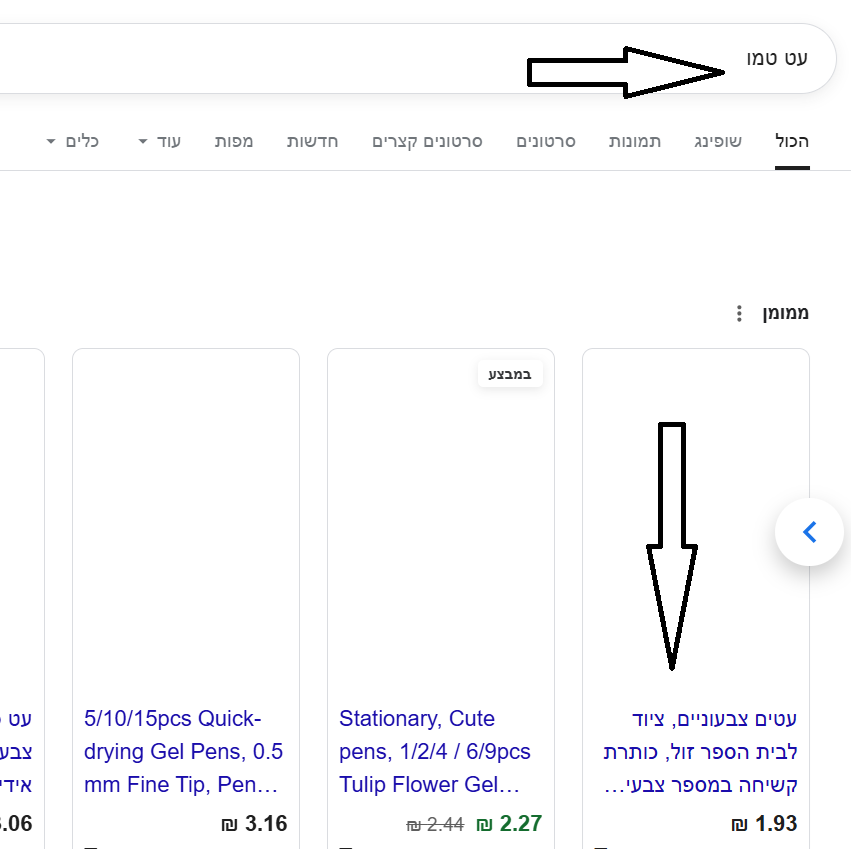The image size is (851, 859).
Task: Click the struck-through 2.44 ₪ original price
Action: coord(435,825)
